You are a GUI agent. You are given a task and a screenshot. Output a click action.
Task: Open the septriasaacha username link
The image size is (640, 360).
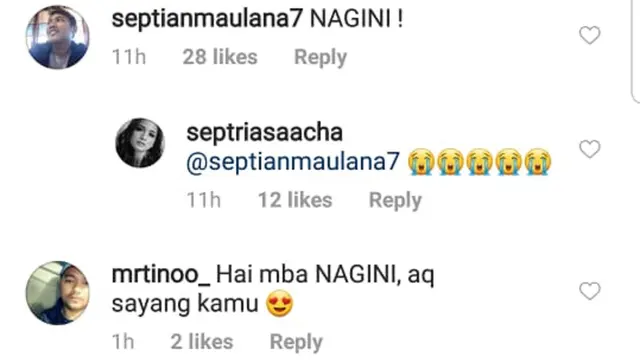pos(264,133)
